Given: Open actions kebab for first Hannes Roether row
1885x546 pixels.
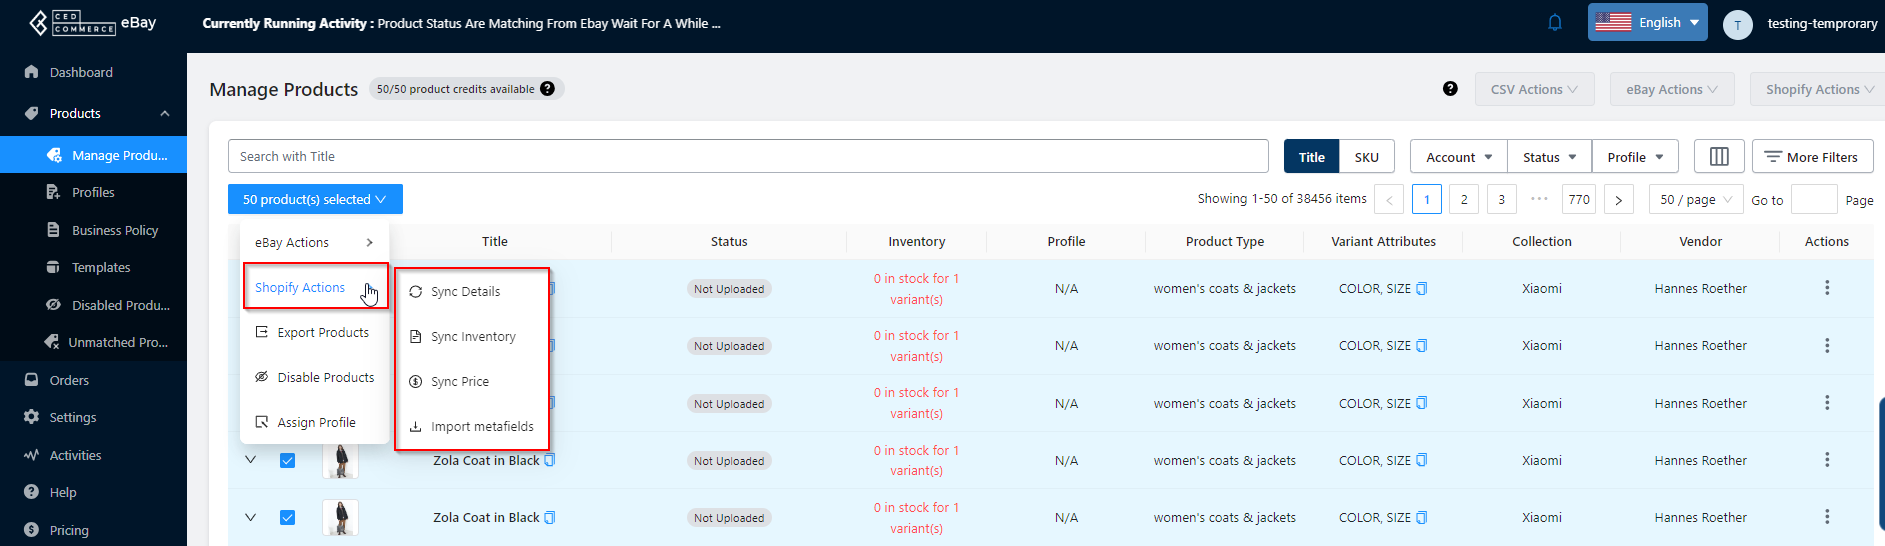Looking at the screenshot, I should pyautogui.click(x=1827, y=288).
